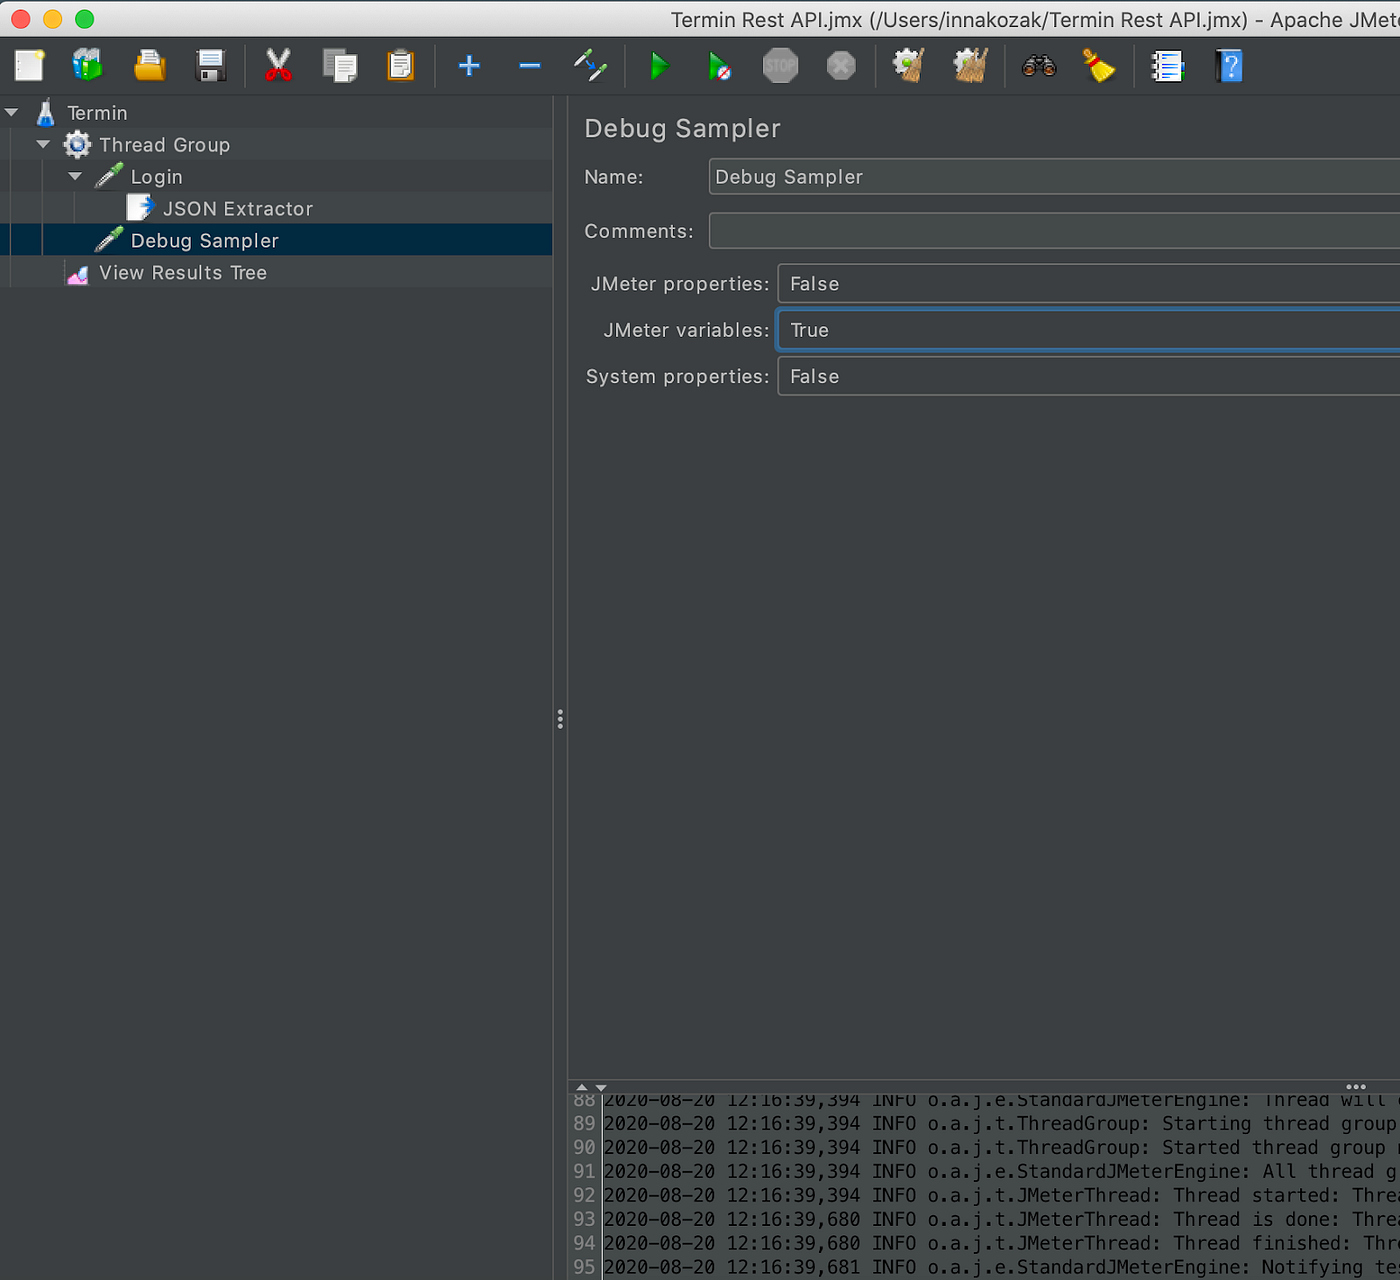Save the Termin Rest API test plan
The image size is (1400, 1280).
pyautogui.click(x=210, y=65)
